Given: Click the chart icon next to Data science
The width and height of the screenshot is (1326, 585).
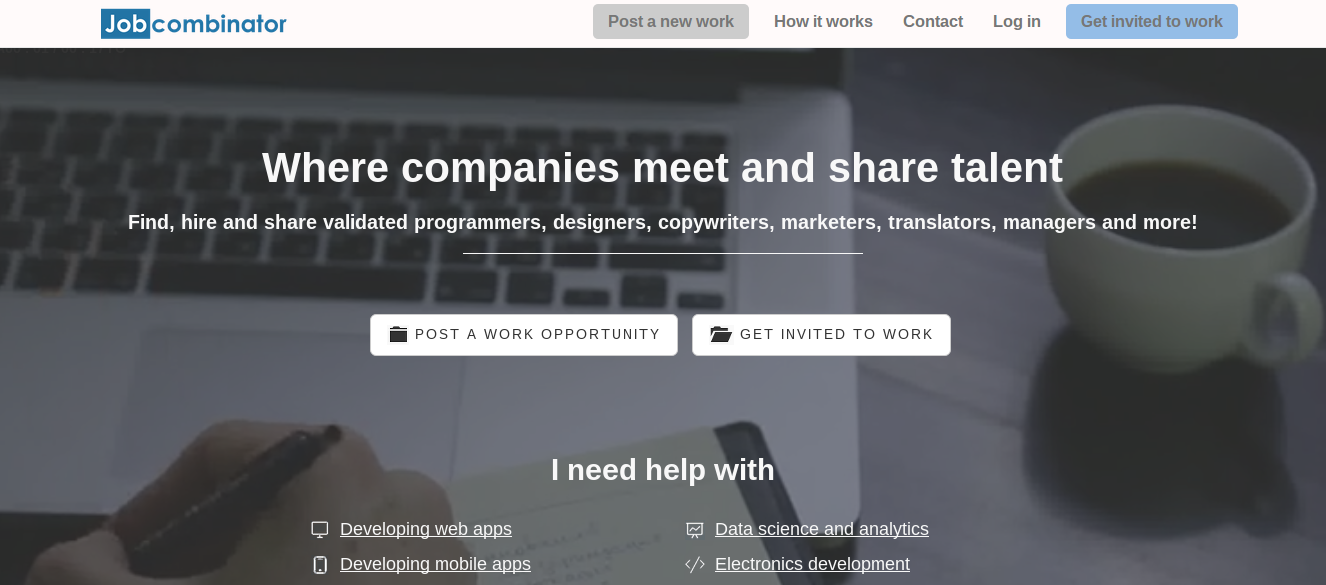Looking at the screenshot, I should (x=694, y=529).
